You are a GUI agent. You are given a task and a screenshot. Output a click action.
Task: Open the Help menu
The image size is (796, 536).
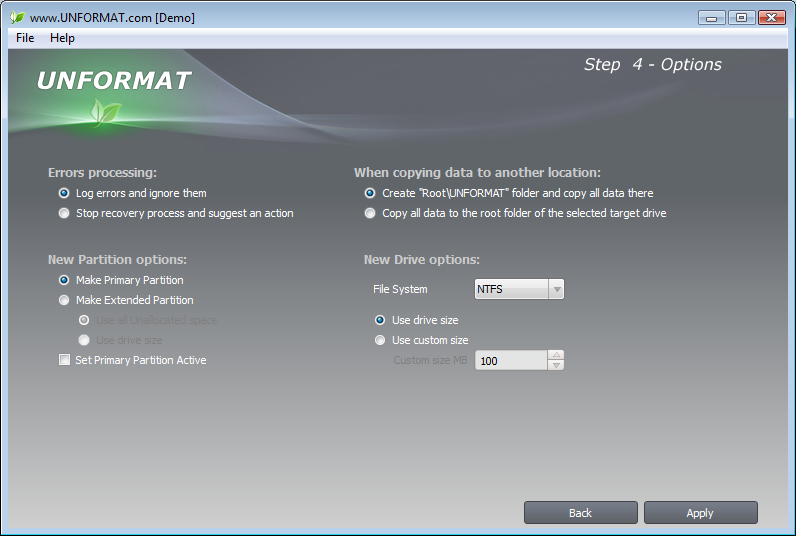(x=62, y=38)
